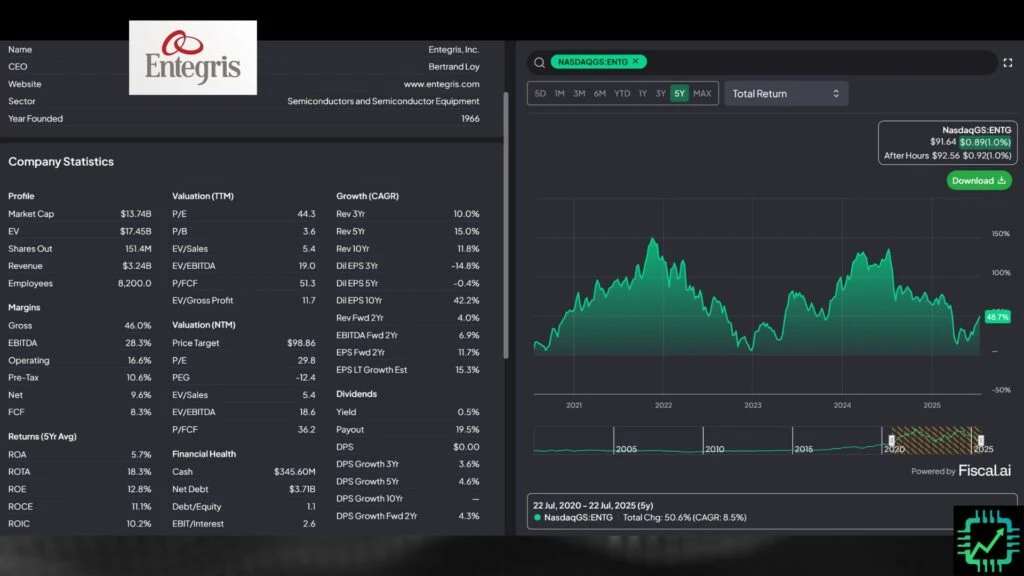Click the NasdaqGS:ENTG legend entry
The width and height of the screenshot is (1024, 576).
[573, 517]
